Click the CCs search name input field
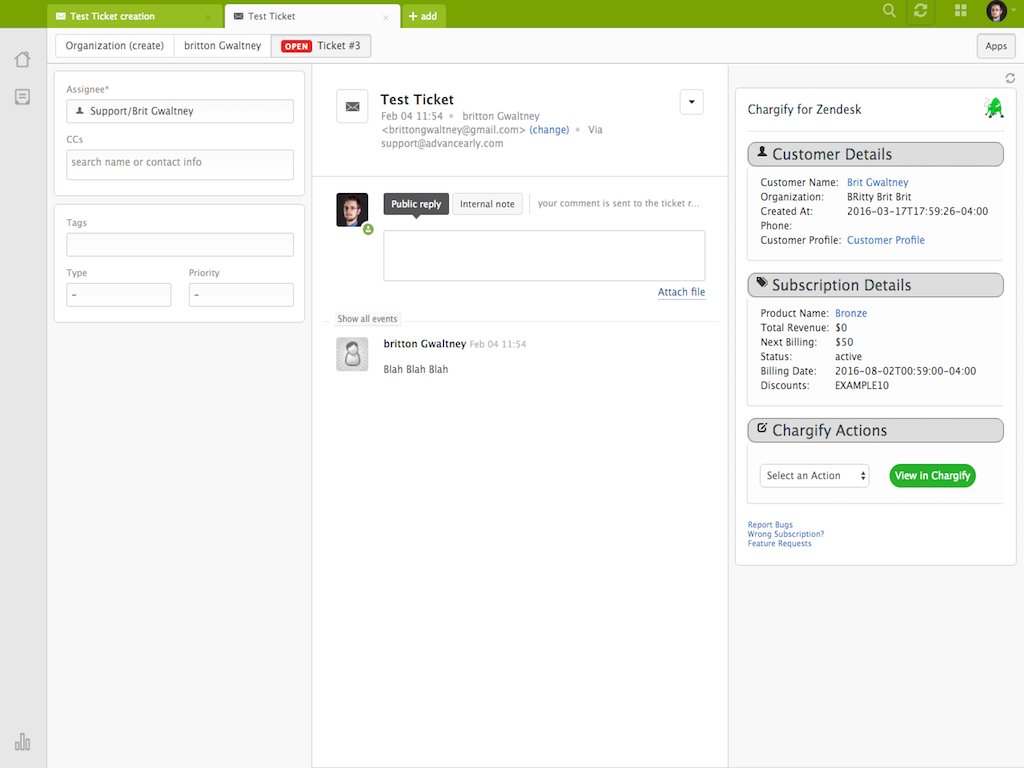The image size is (1024, 768). tap(180, 165)
